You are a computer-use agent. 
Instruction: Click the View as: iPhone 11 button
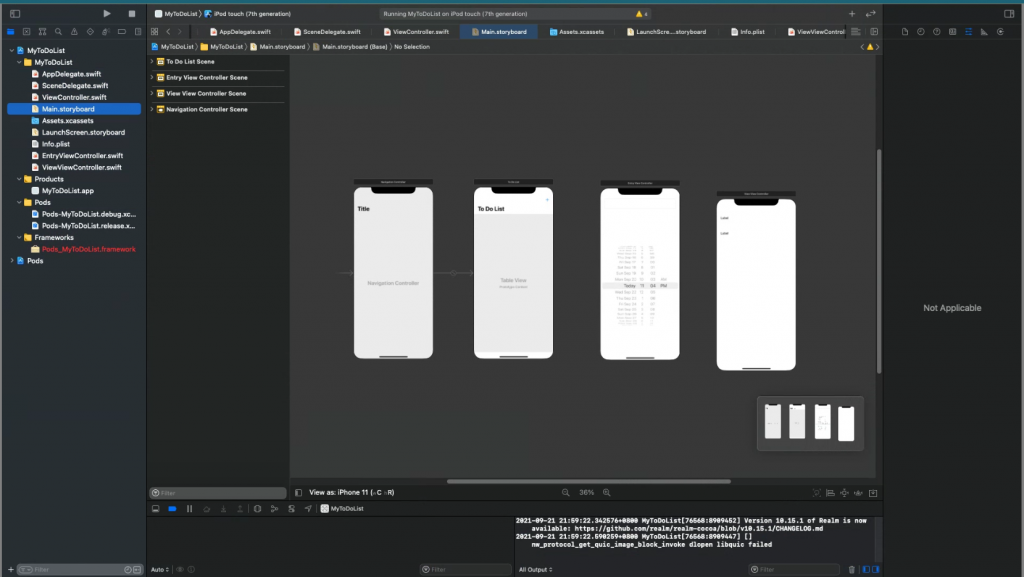click(351, 492)
